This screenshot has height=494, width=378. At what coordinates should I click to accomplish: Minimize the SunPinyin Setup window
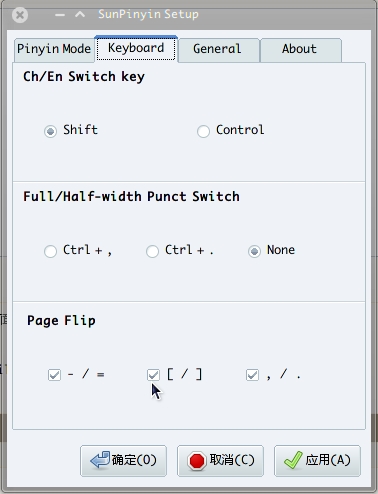pyautogui.click(x=60, y=15)
